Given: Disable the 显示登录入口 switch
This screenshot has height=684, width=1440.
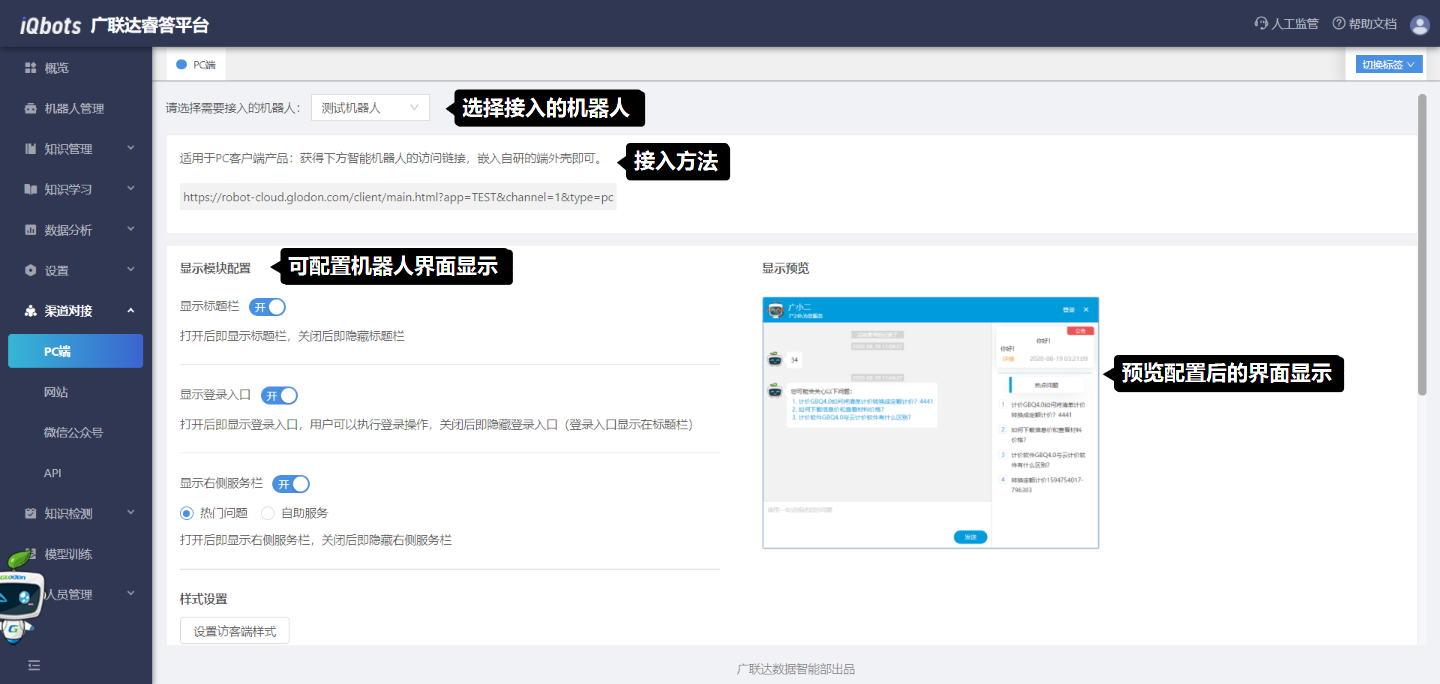Looking at the screenshot, I should pos(279,395).
